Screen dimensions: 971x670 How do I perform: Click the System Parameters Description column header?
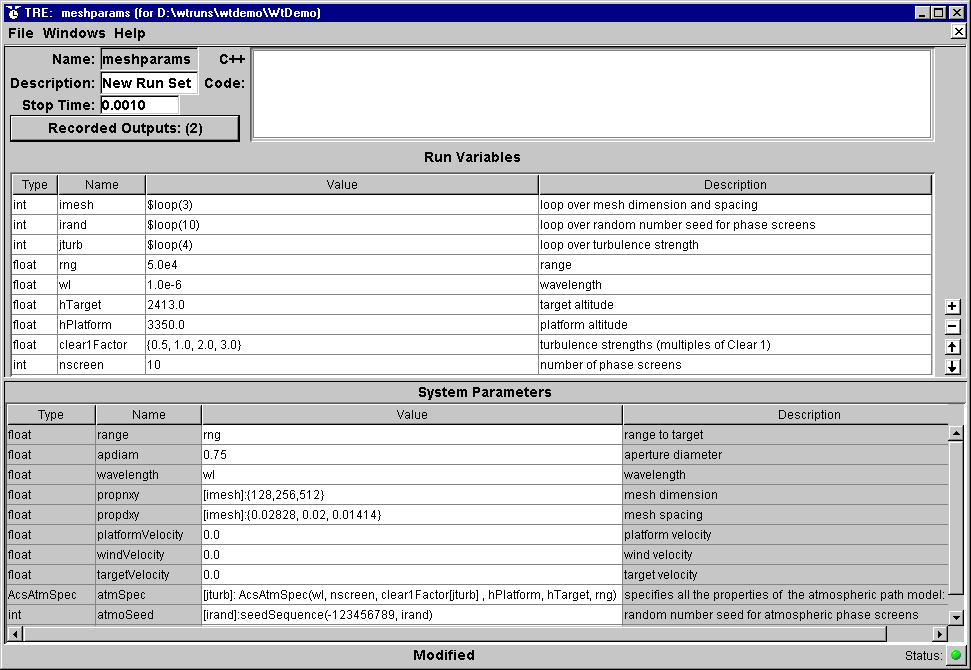tap(785, 415)
